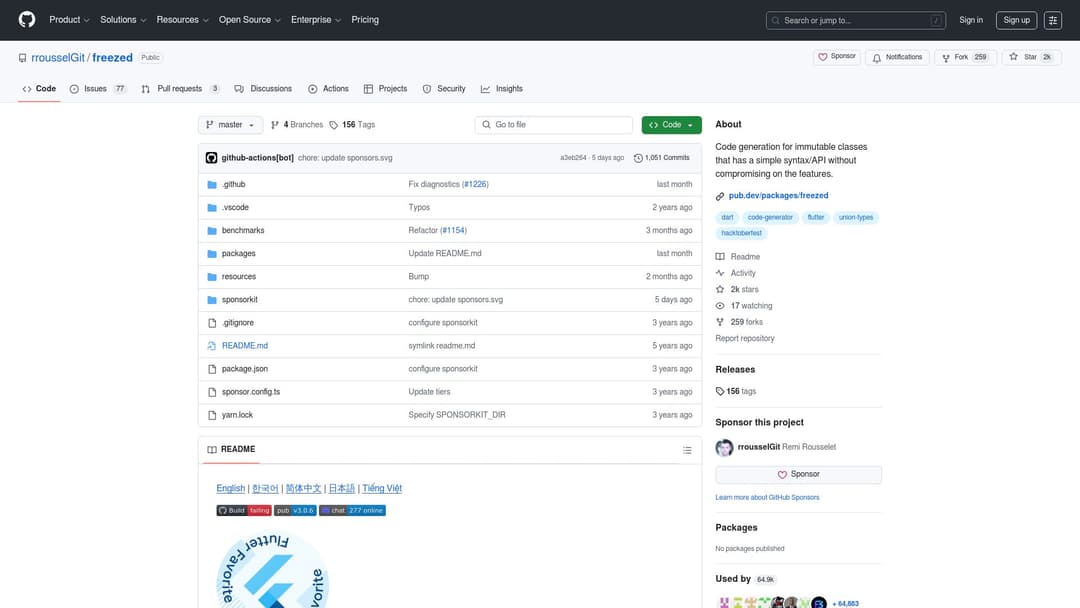Open pub.dev/packages/freezed link
Screen dimensions: 1080x608
click(x=778, y=196)
